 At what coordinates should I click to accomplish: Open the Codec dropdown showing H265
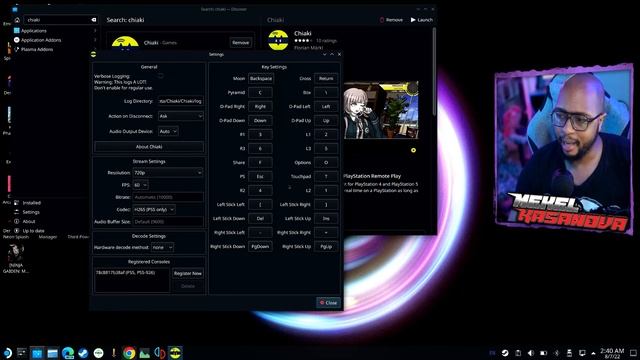(x=154, y=209)
